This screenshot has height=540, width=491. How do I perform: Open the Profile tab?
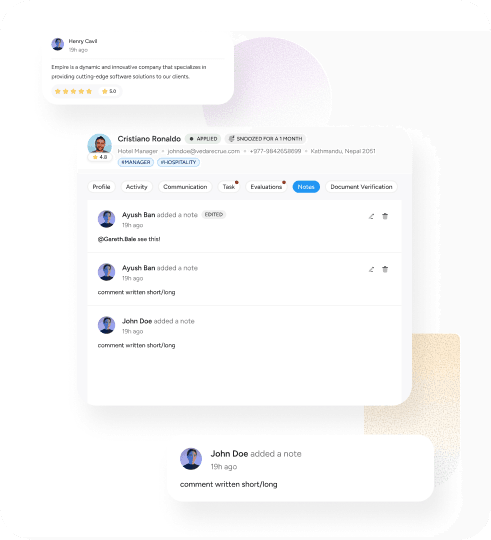(101, 187)
